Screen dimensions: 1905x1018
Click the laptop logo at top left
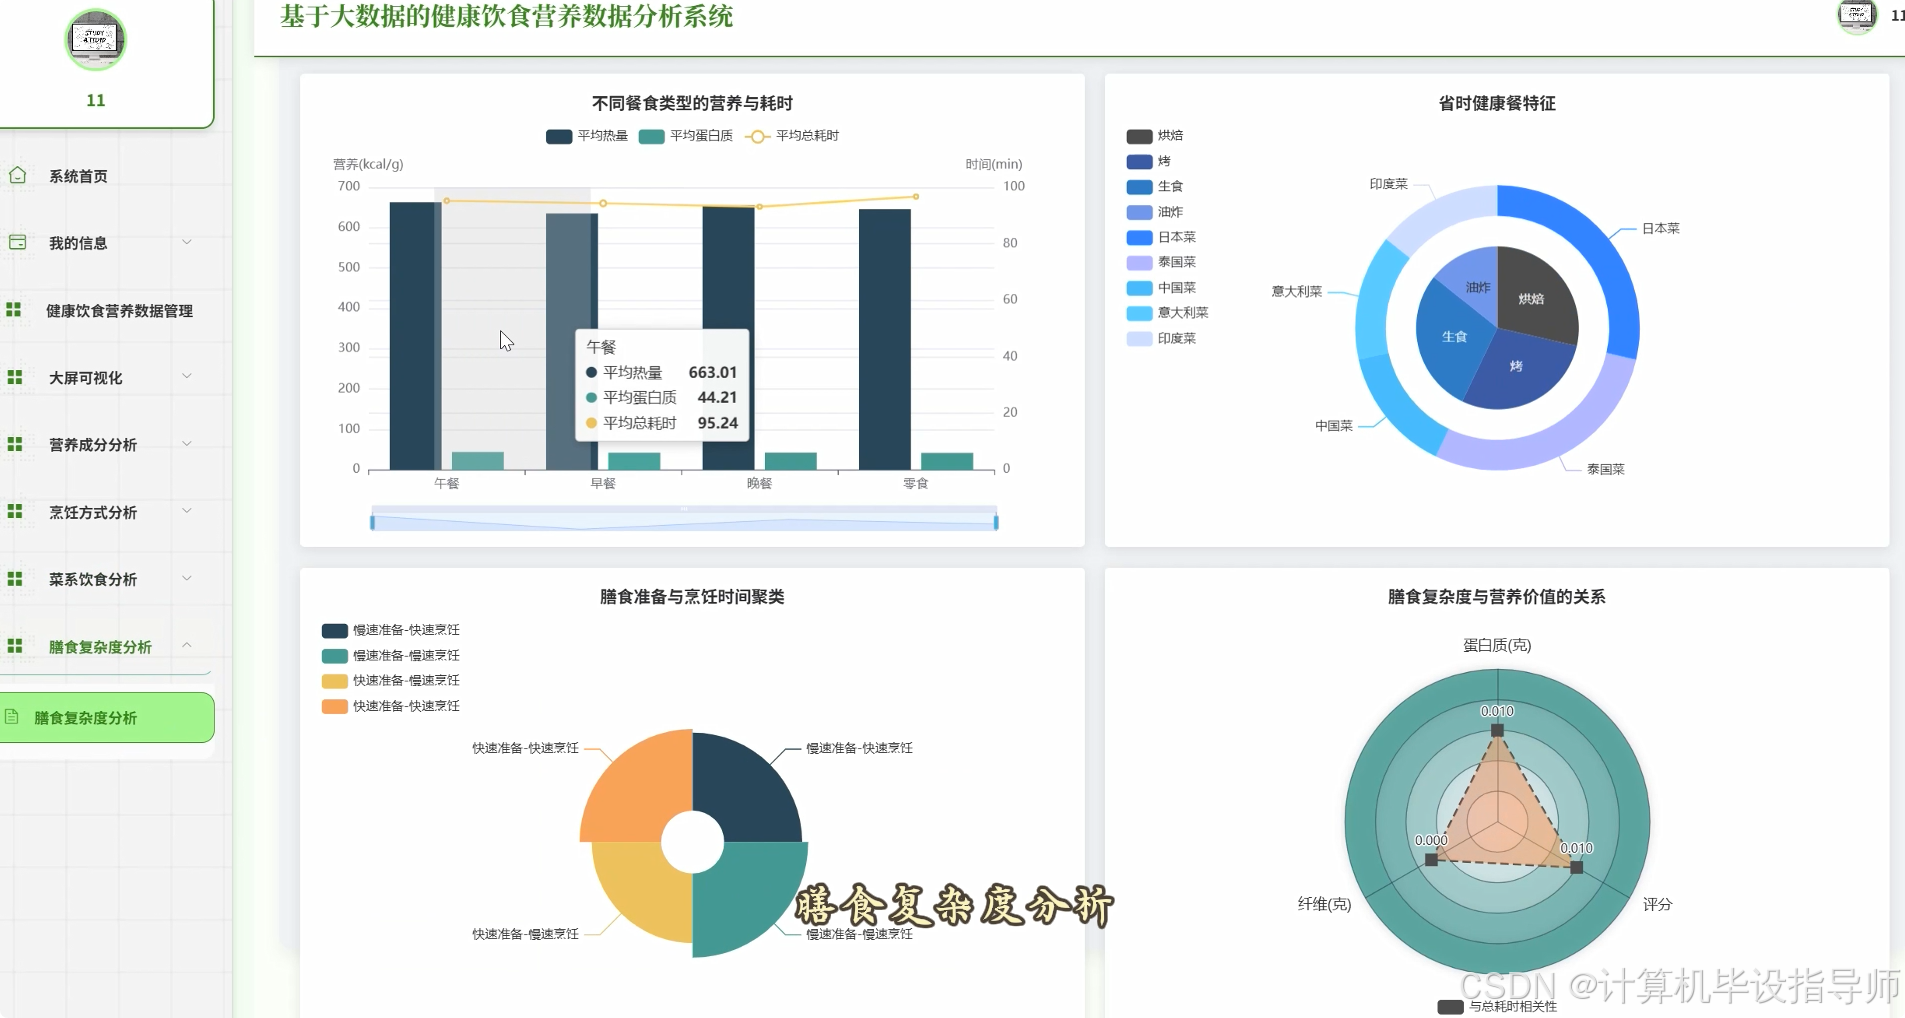95,39
